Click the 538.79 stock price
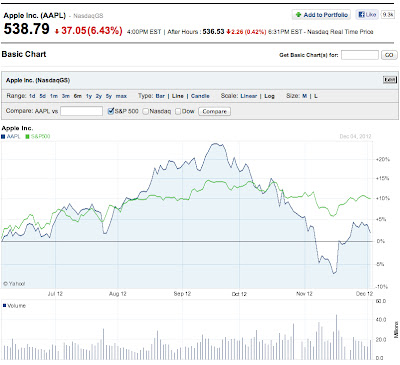The width and height of the screenshot is (400, 365). (x=27, y=29)
